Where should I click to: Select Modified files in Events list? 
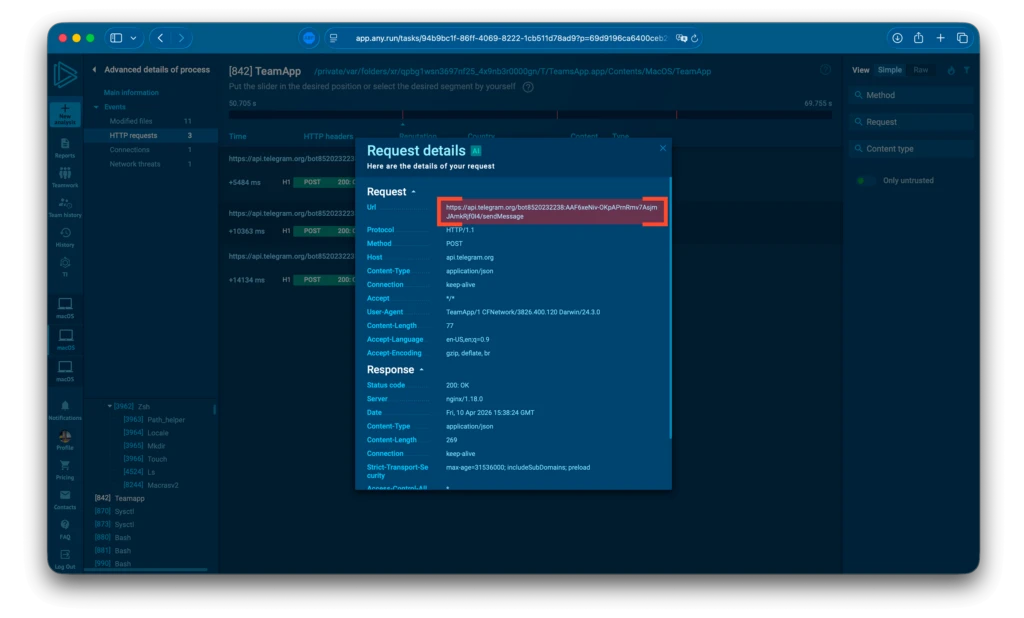130,121
